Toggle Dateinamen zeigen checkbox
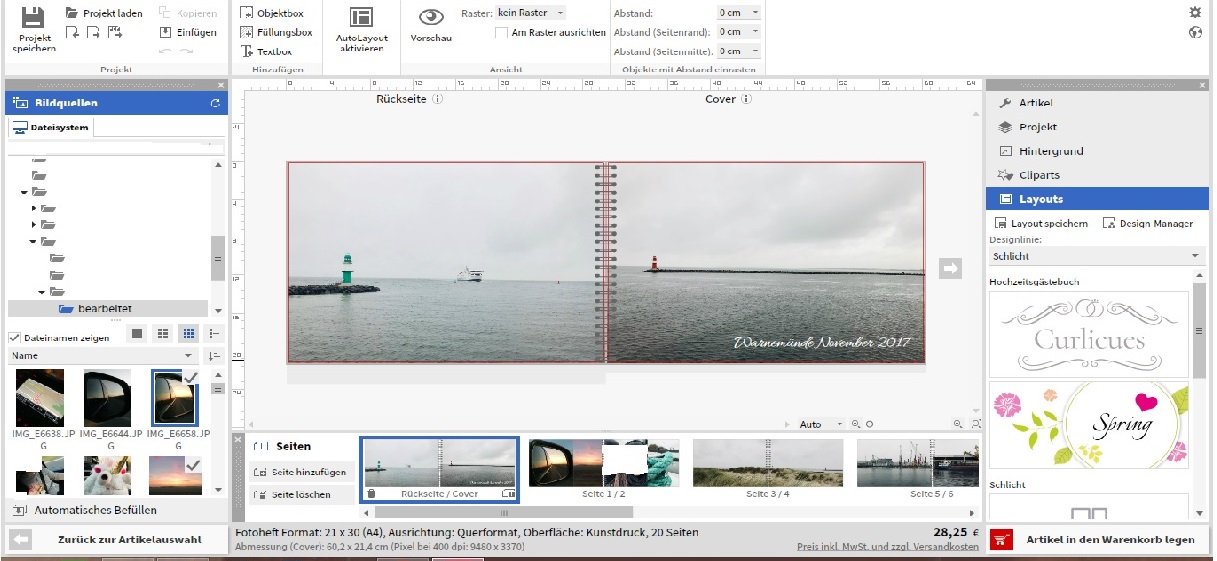The height and width of the screenshot is (561, 1217). 15,337
